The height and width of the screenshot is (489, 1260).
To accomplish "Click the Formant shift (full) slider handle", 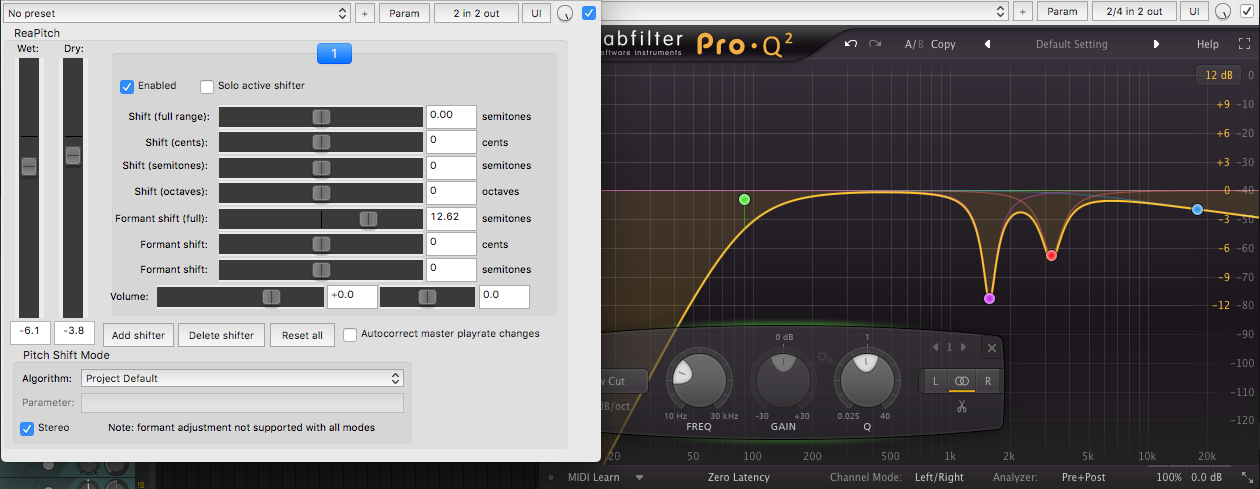I will [x=369, y=218].
